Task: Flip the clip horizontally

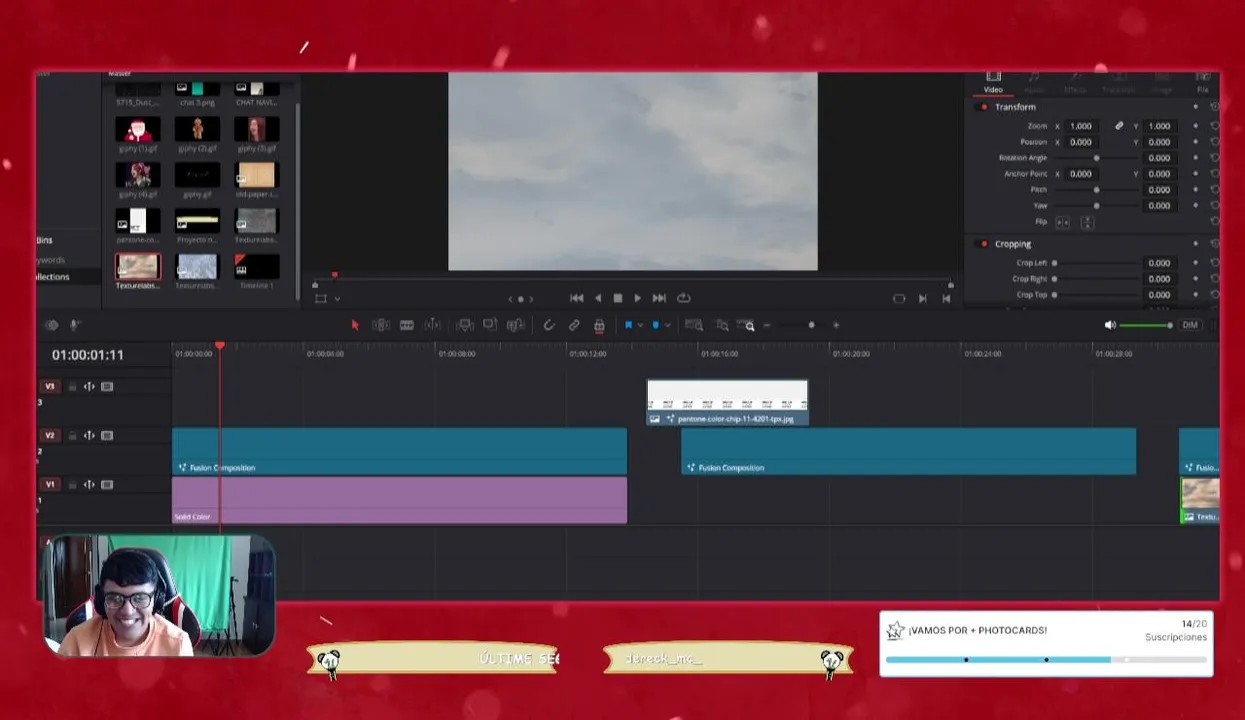Action: [x=1062, y=222]
